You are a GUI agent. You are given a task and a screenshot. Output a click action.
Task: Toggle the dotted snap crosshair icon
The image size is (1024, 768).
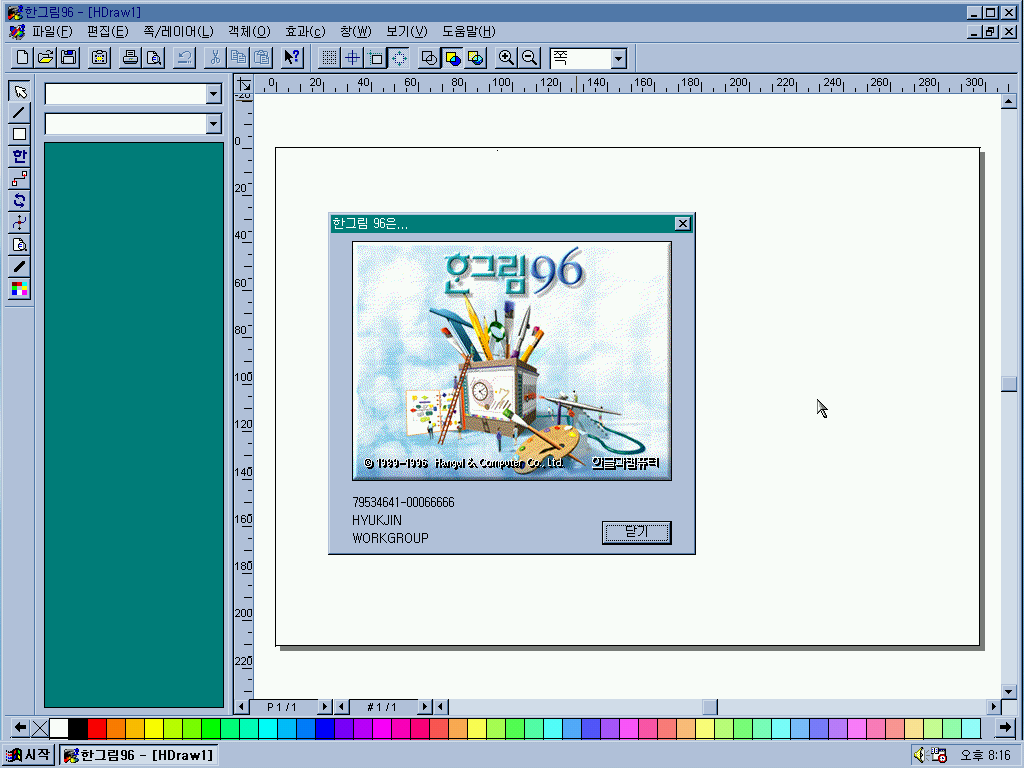(x=399, y=58)
